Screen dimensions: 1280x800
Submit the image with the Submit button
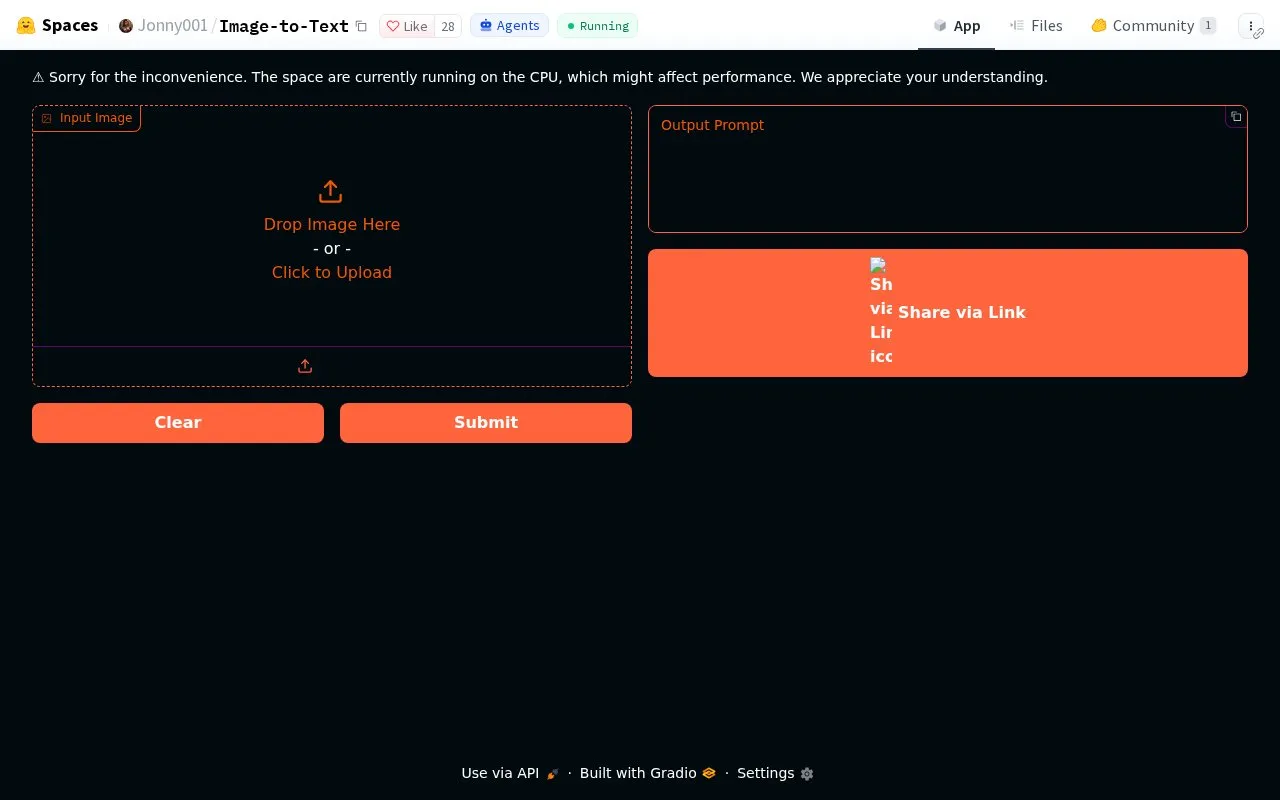click(x=486, y=423)
